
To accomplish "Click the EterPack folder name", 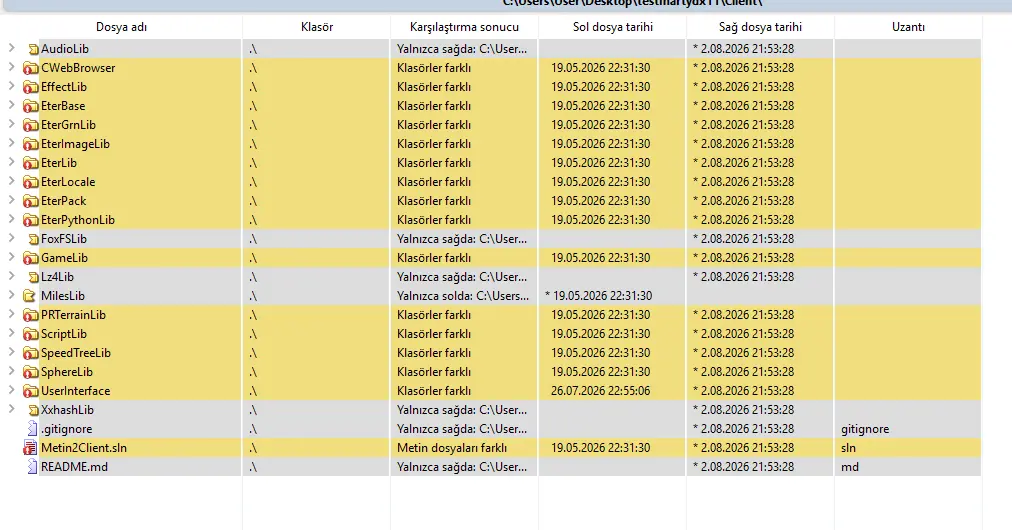I will tap(63, 201).
